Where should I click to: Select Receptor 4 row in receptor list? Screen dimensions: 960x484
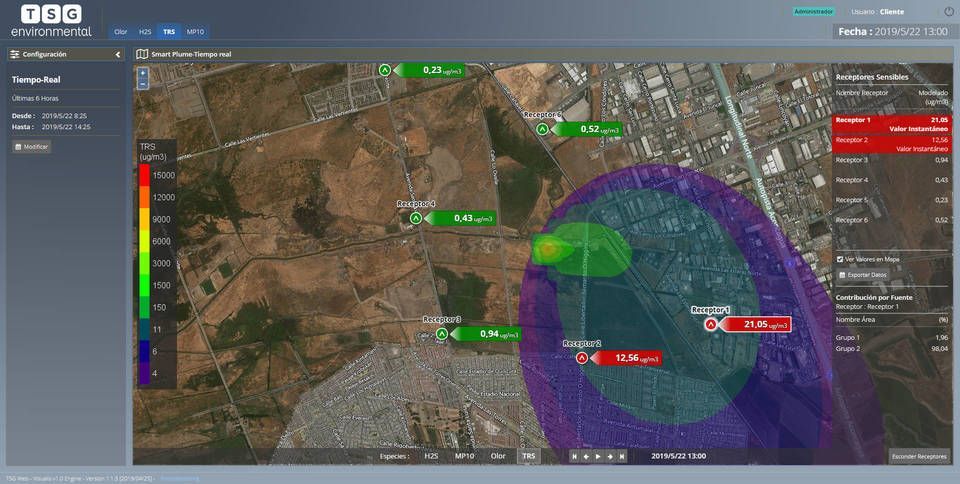(x=892, y=180)
